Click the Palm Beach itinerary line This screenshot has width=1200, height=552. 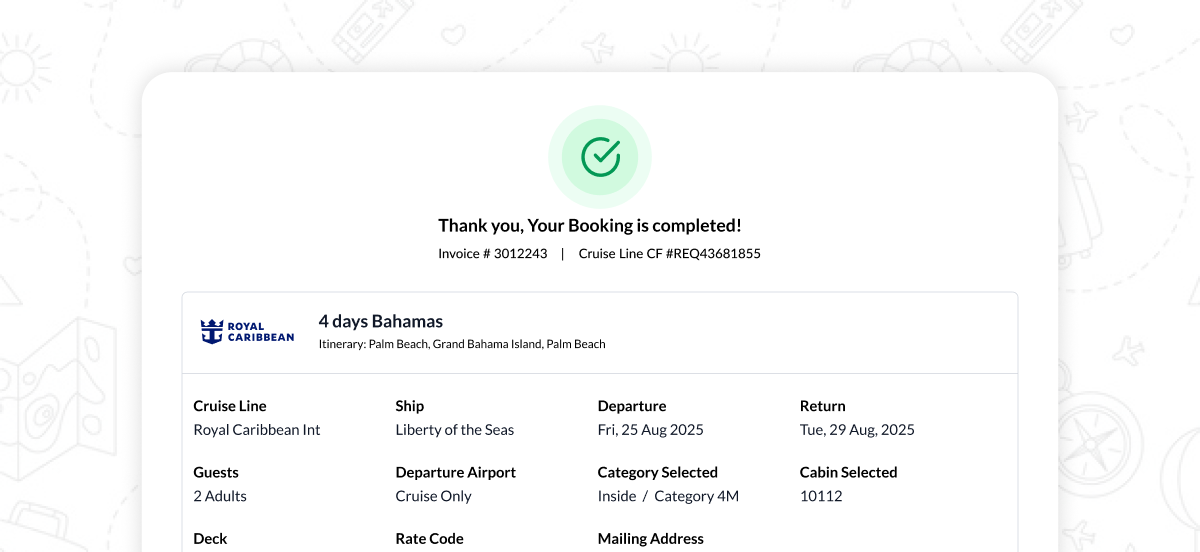point(462,344)
